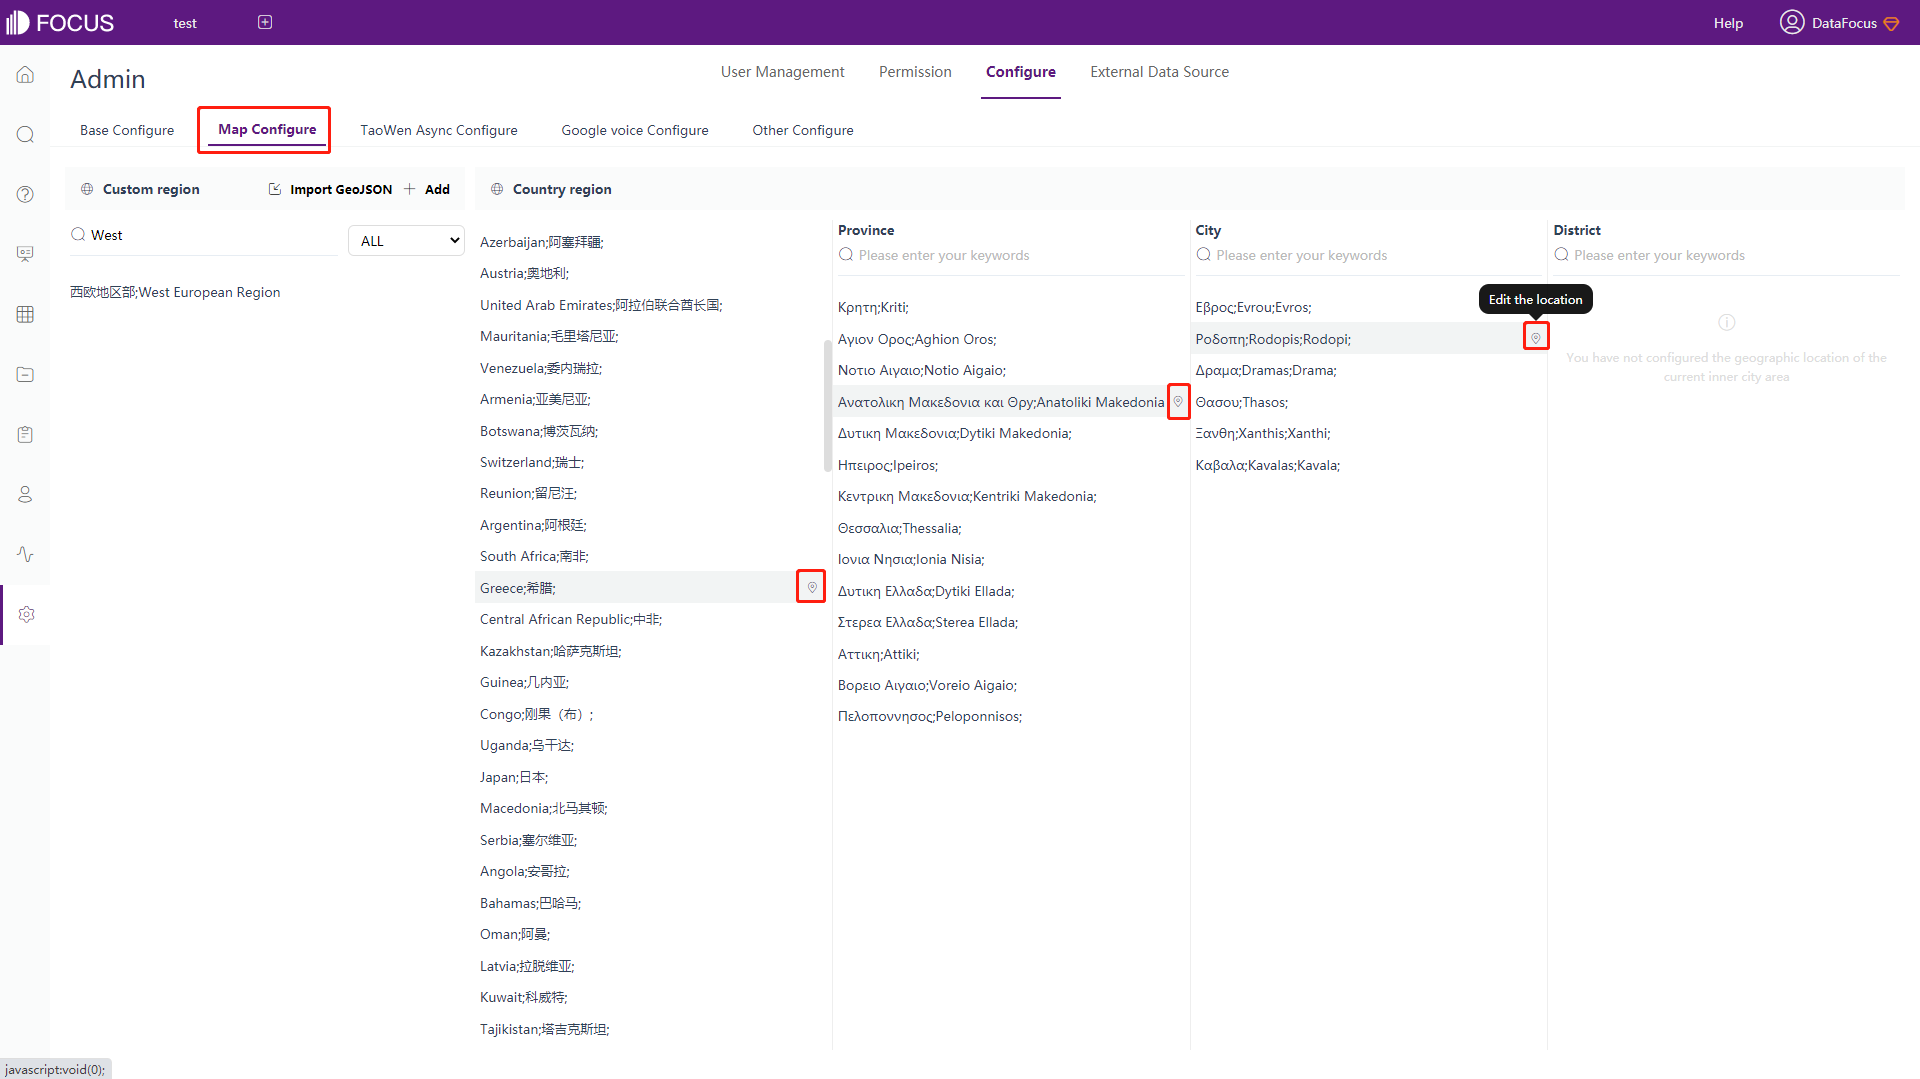Viewport: 1920px width, 1079px height.
Task: Edit location pin for Greece
Action: (x=812, y=587)
